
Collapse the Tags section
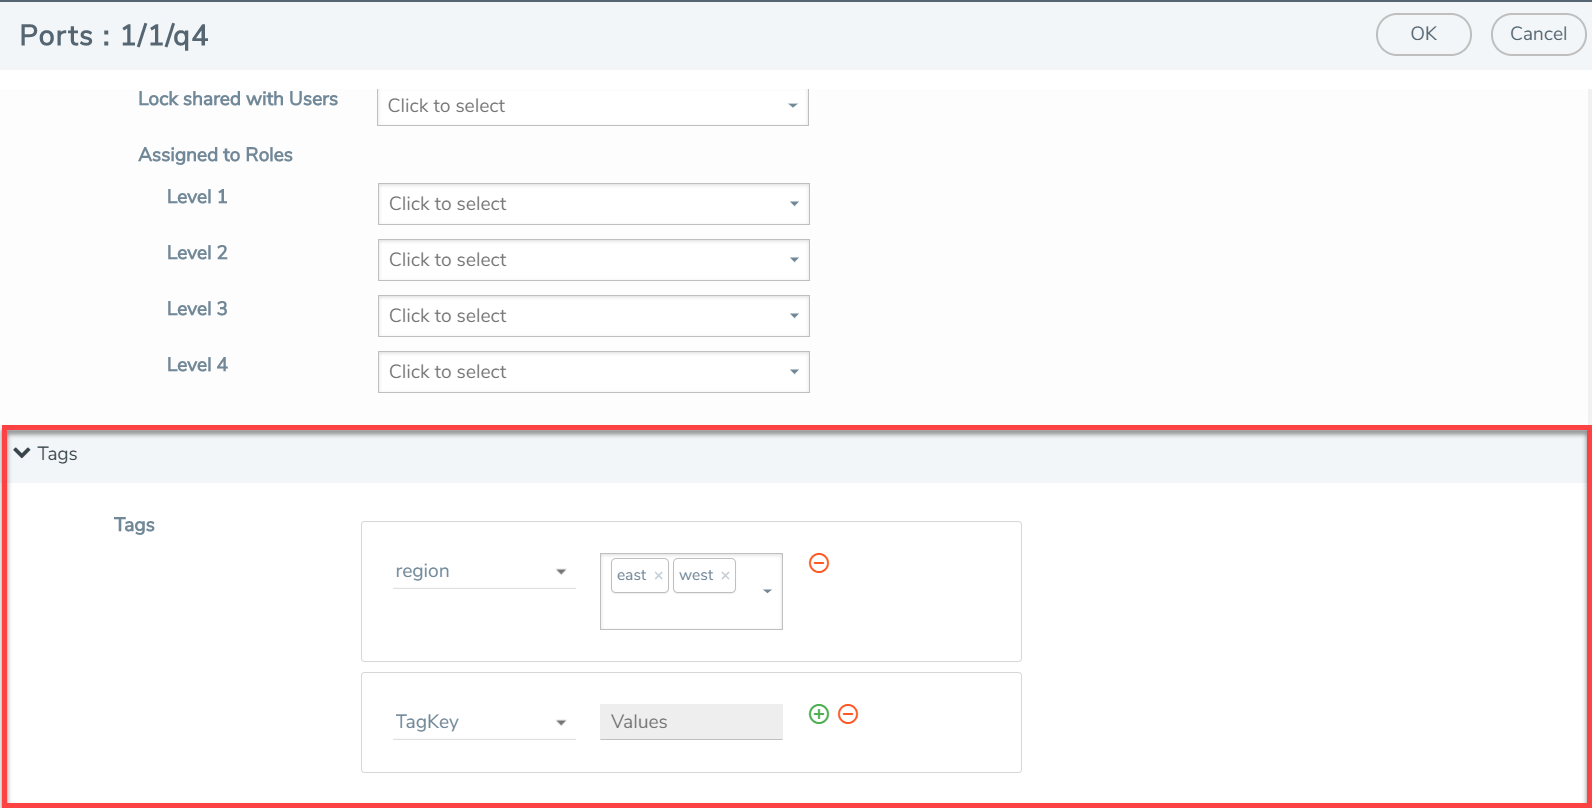(x=22, y=453)
